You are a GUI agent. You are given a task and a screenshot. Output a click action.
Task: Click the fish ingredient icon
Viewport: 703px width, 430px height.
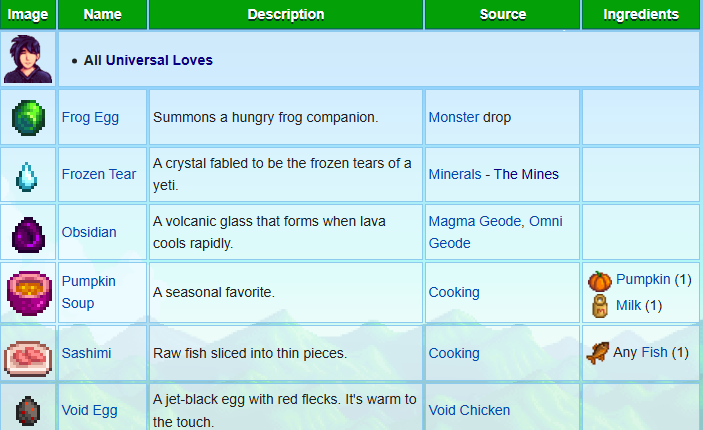[599, 353]
